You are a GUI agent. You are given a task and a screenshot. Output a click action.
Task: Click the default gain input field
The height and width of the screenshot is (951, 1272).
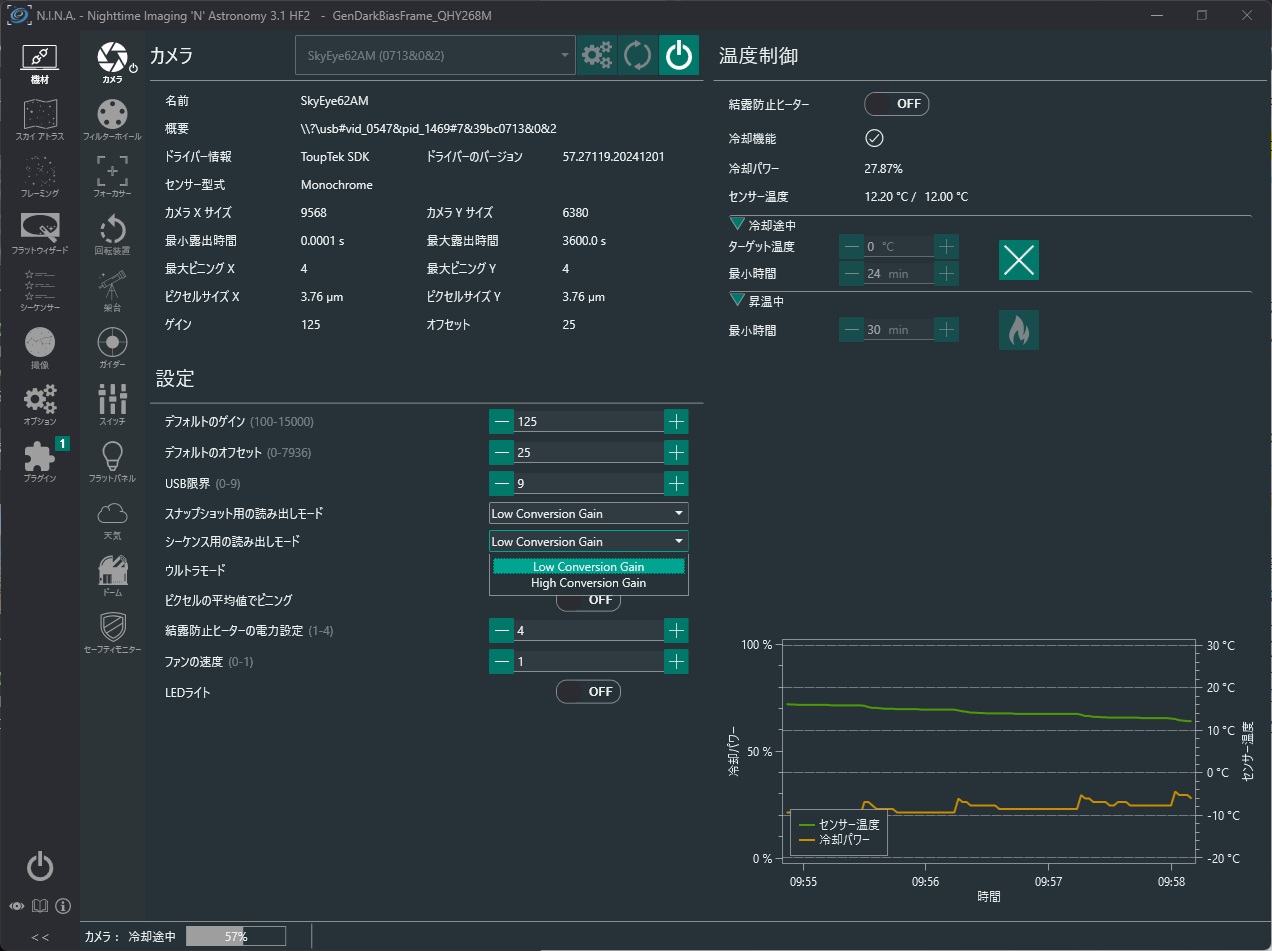point(589,422)
